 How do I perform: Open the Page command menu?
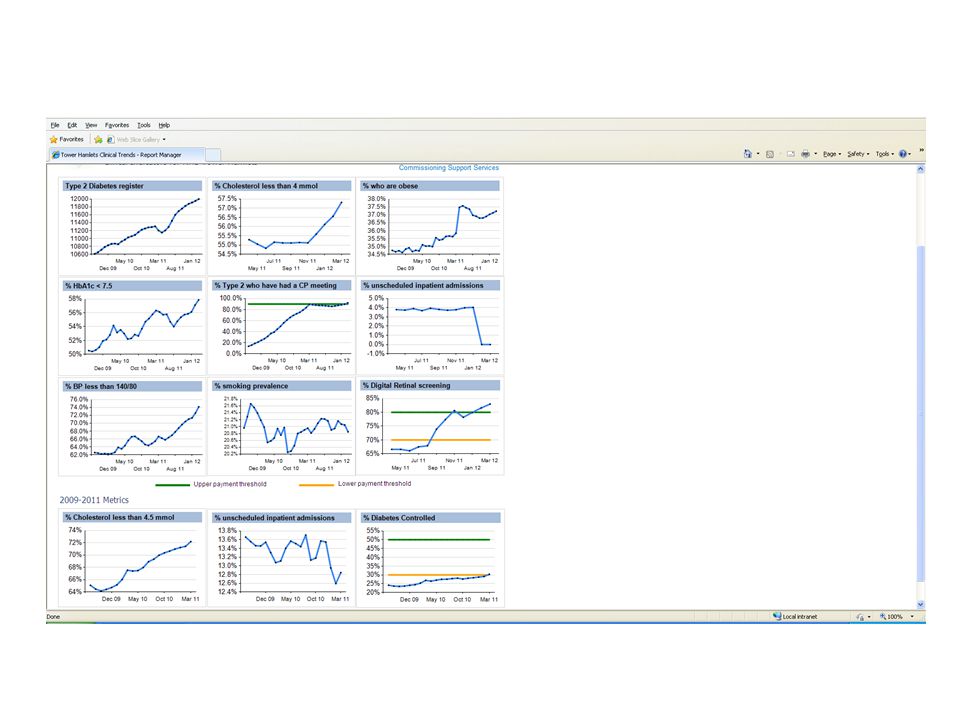(832, 154)
